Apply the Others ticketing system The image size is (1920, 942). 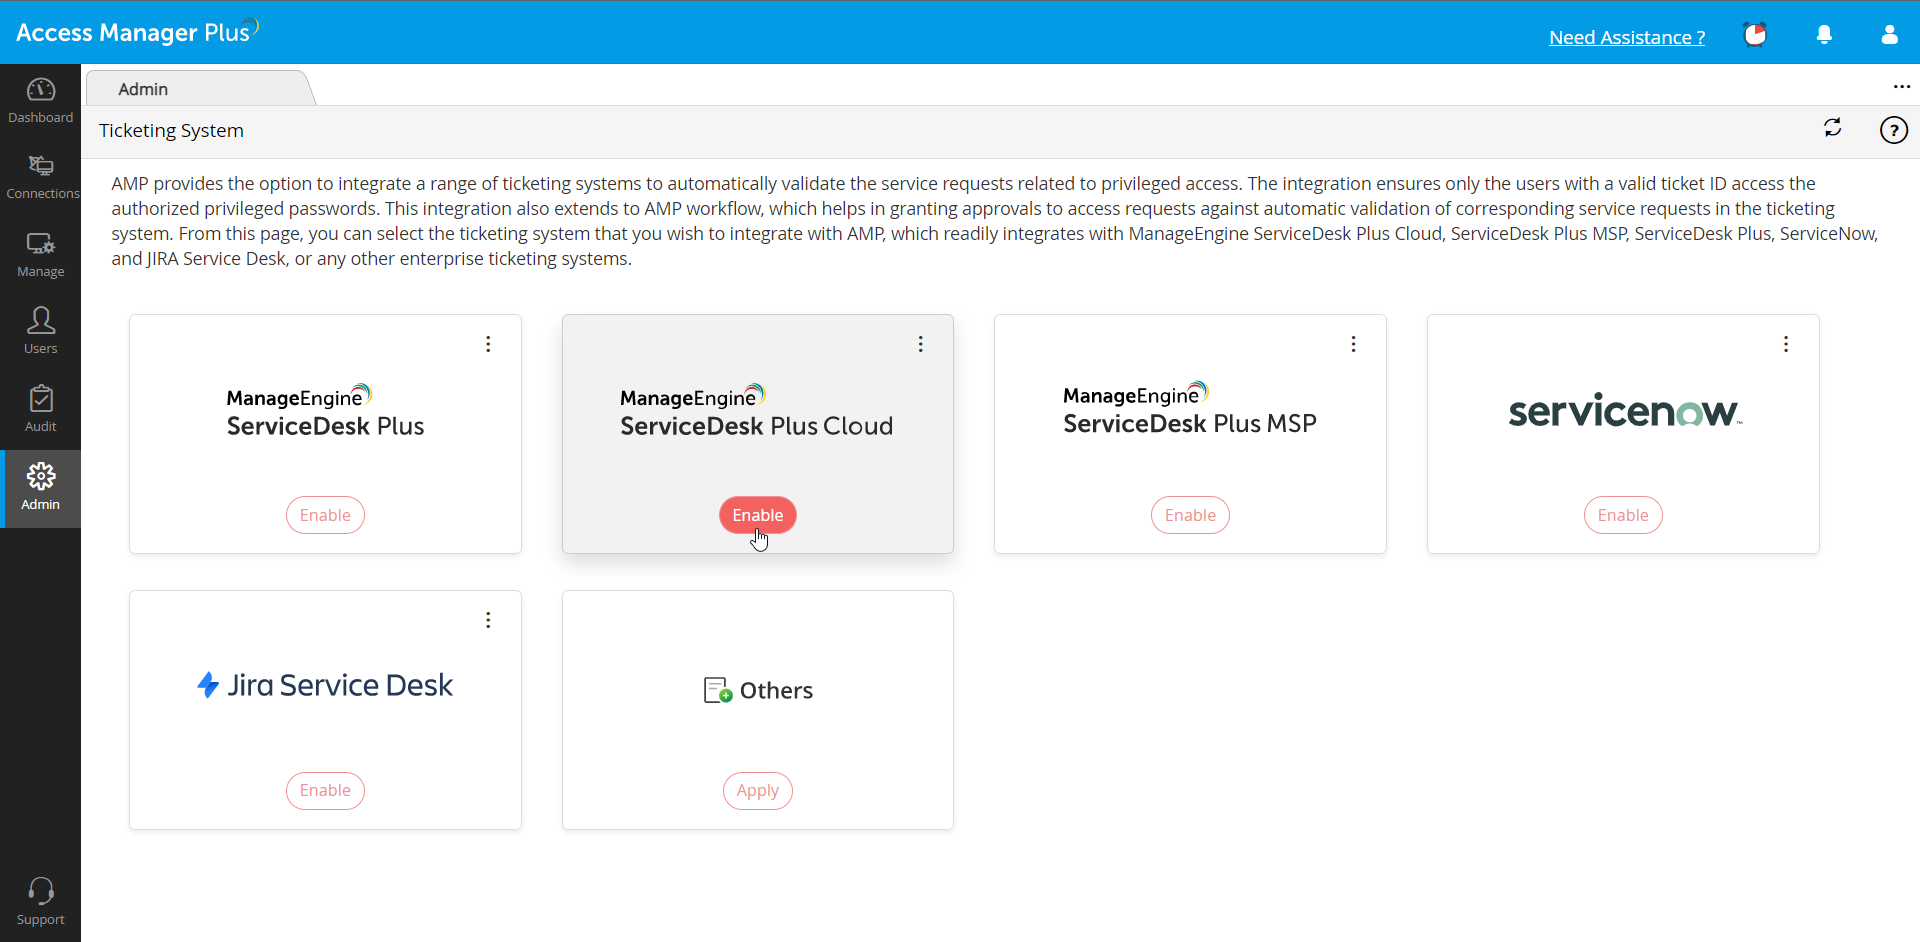pos(757,791)
